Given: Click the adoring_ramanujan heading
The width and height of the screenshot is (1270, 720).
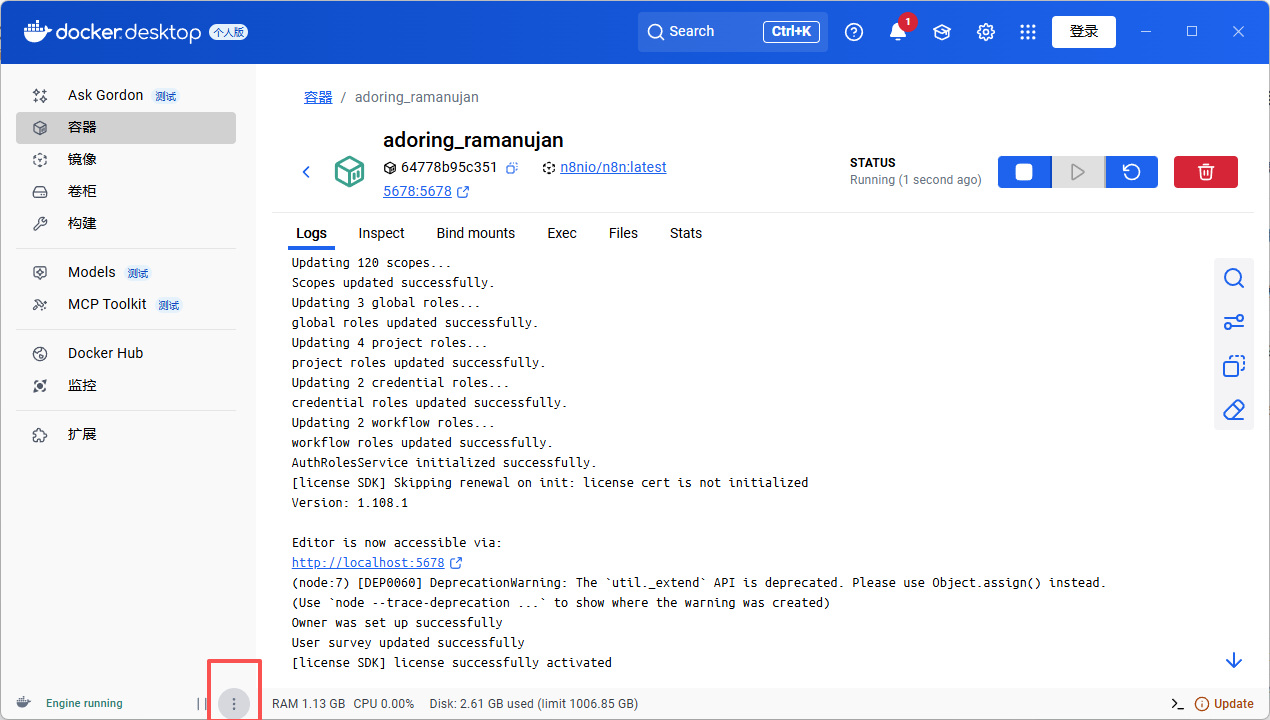Looking at the screenshot, I should point(473,140).
